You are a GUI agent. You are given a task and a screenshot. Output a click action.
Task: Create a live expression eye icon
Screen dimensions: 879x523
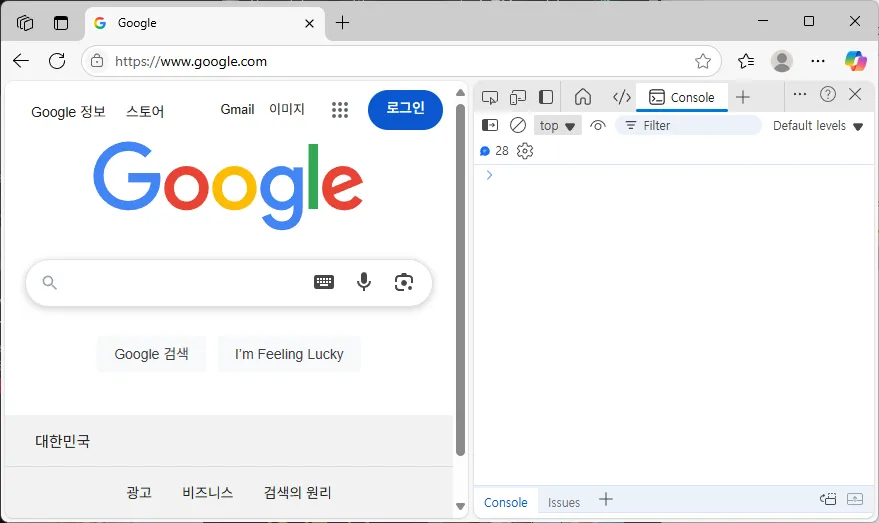click(x=598, y=126)
